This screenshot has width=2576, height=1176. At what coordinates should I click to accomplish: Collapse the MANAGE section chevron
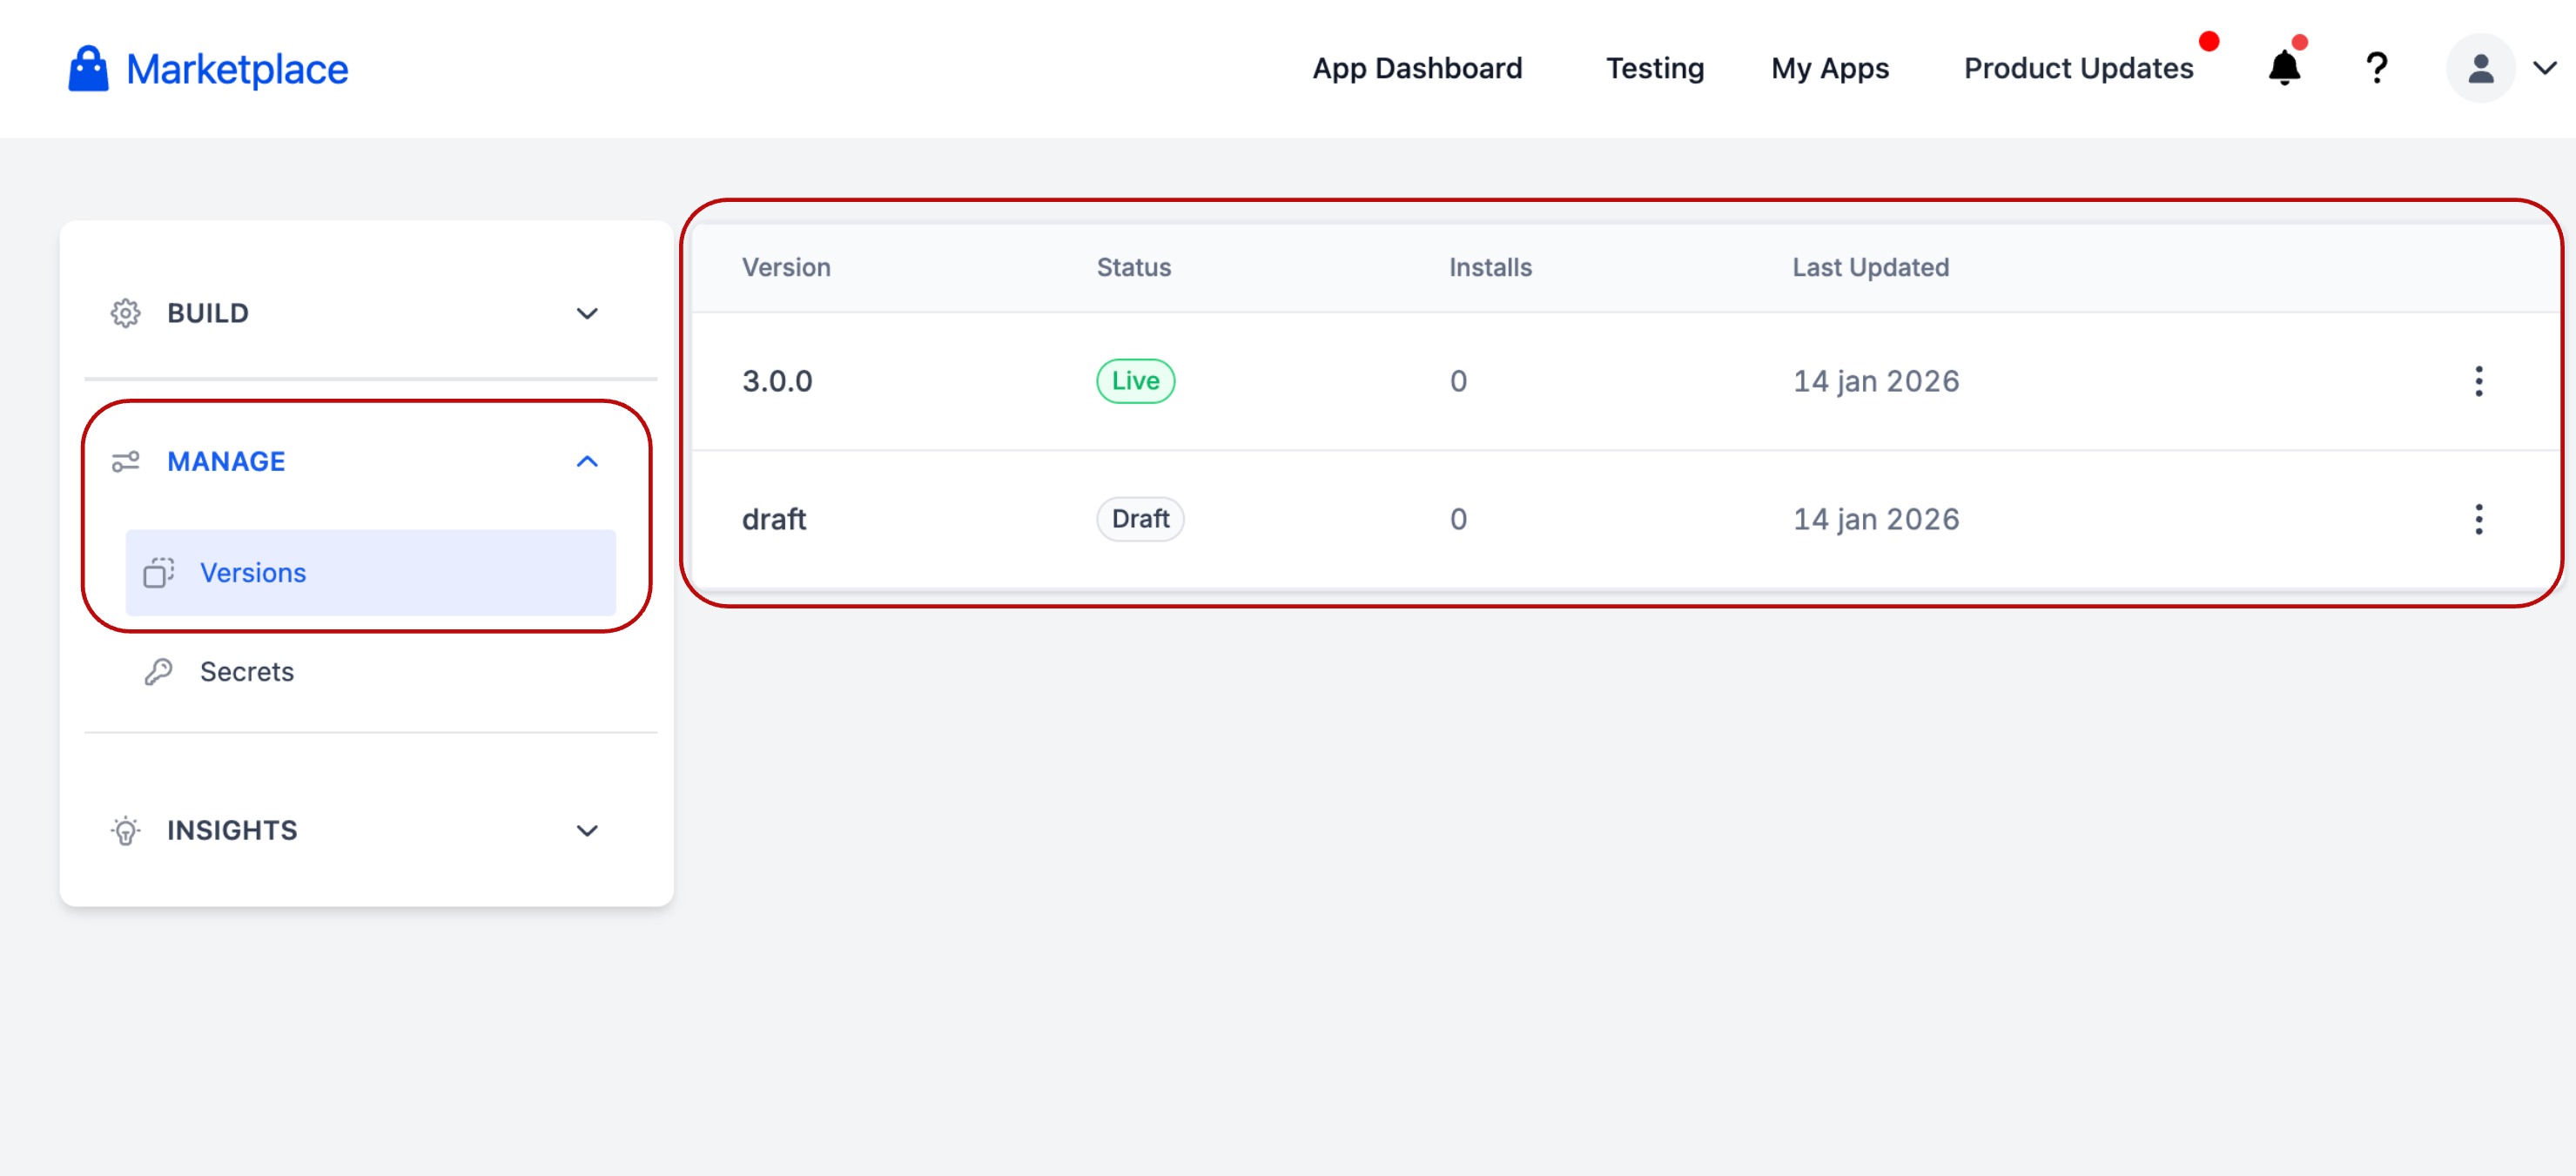587,461
